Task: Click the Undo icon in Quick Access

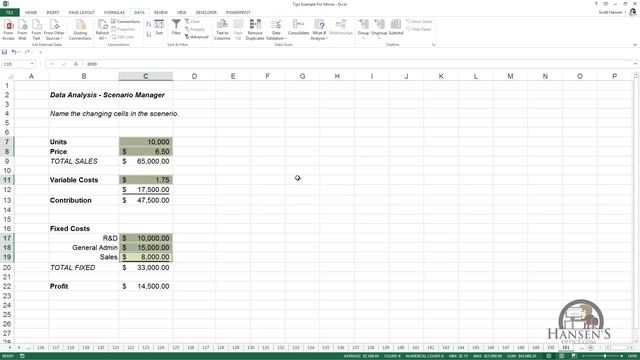Action: [x=14, y=52]
